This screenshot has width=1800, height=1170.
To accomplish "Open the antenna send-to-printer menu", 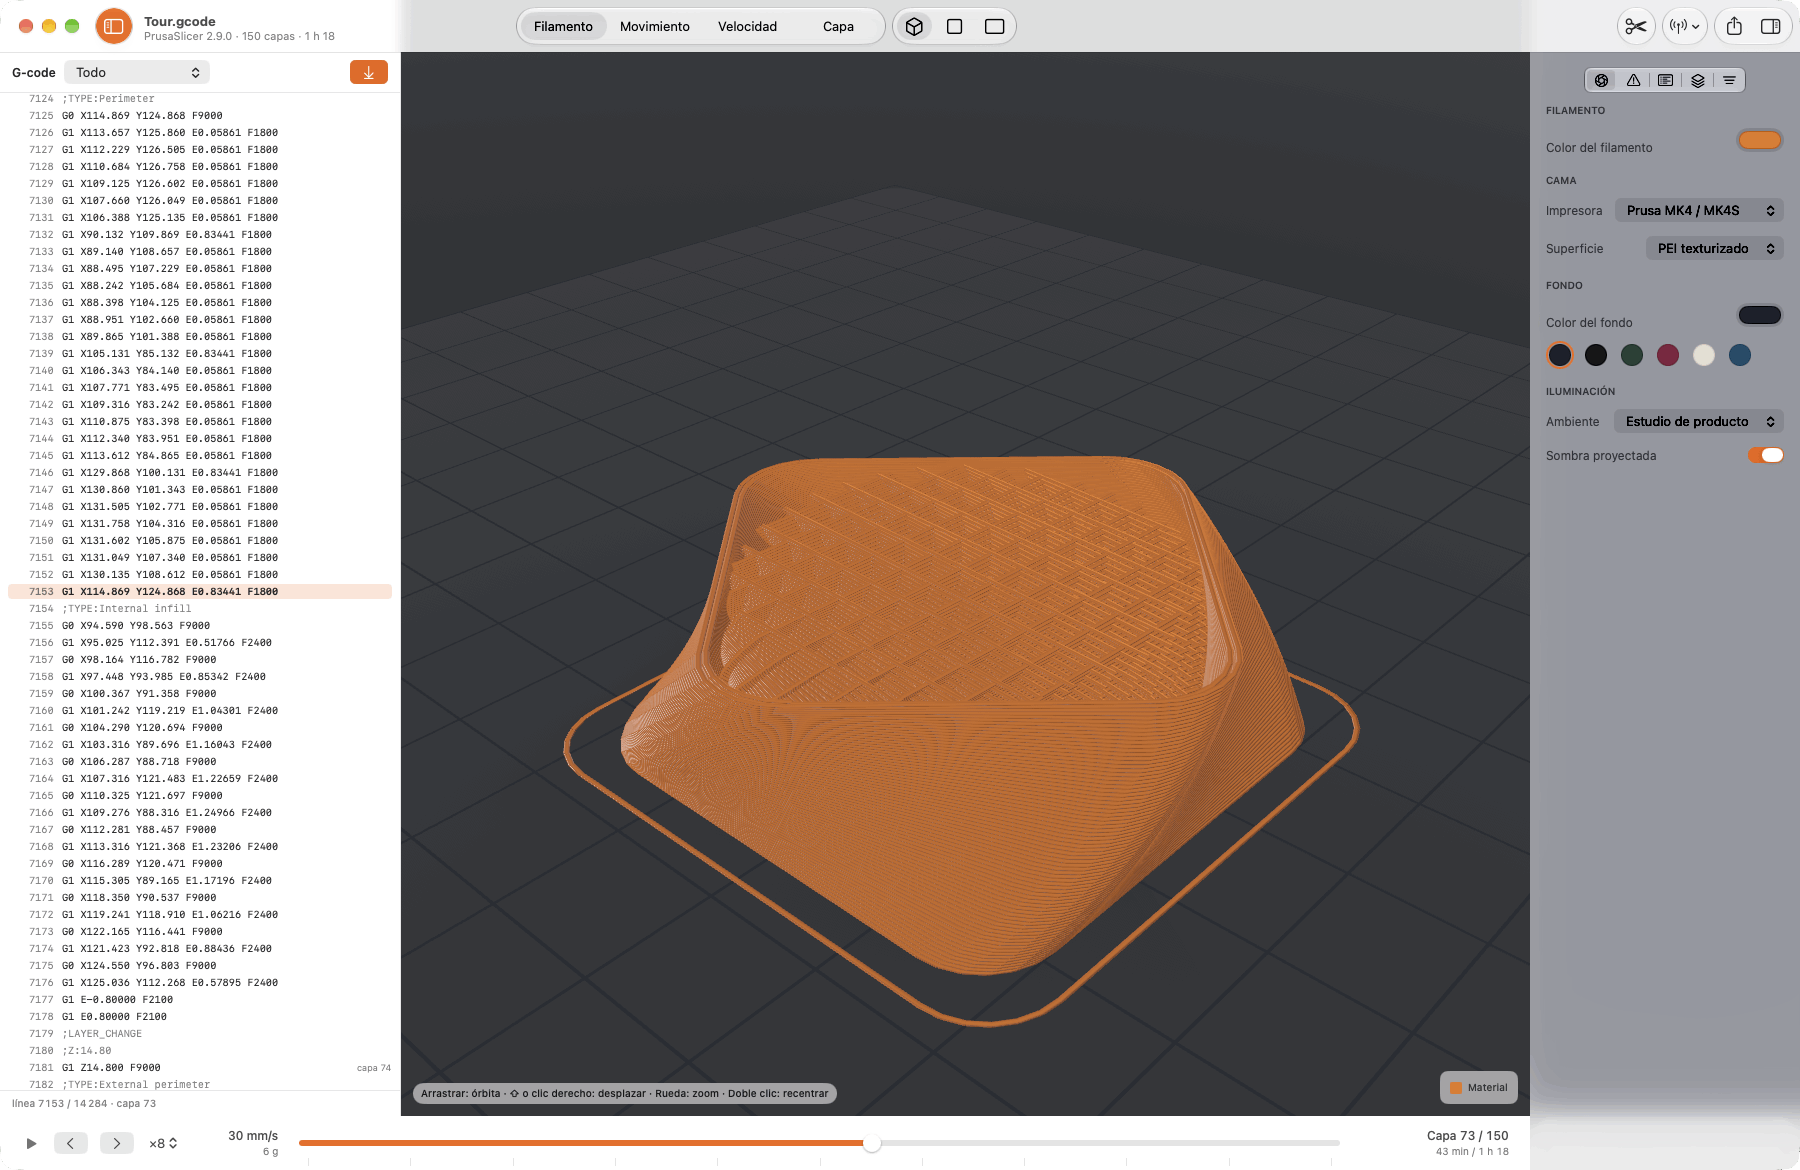I will (1684, 27).
